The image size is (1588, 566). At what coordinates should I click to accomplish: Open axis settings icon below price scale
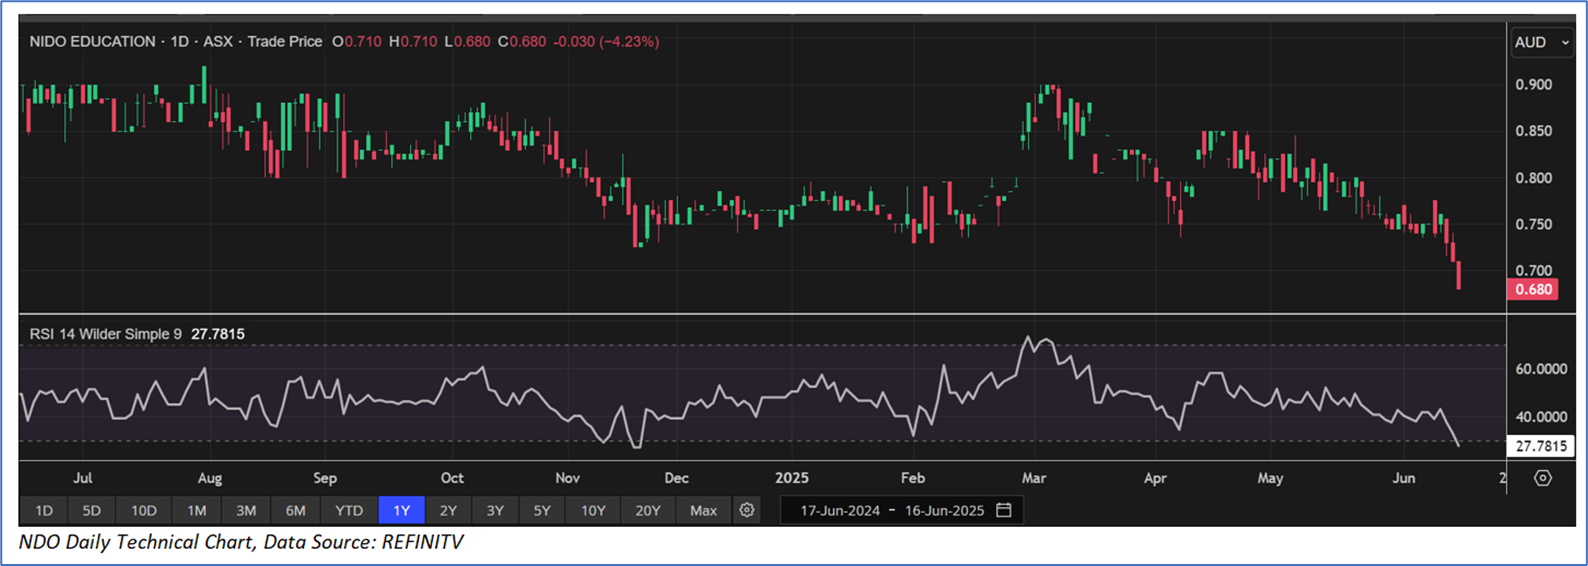[x=1542, y=478]
